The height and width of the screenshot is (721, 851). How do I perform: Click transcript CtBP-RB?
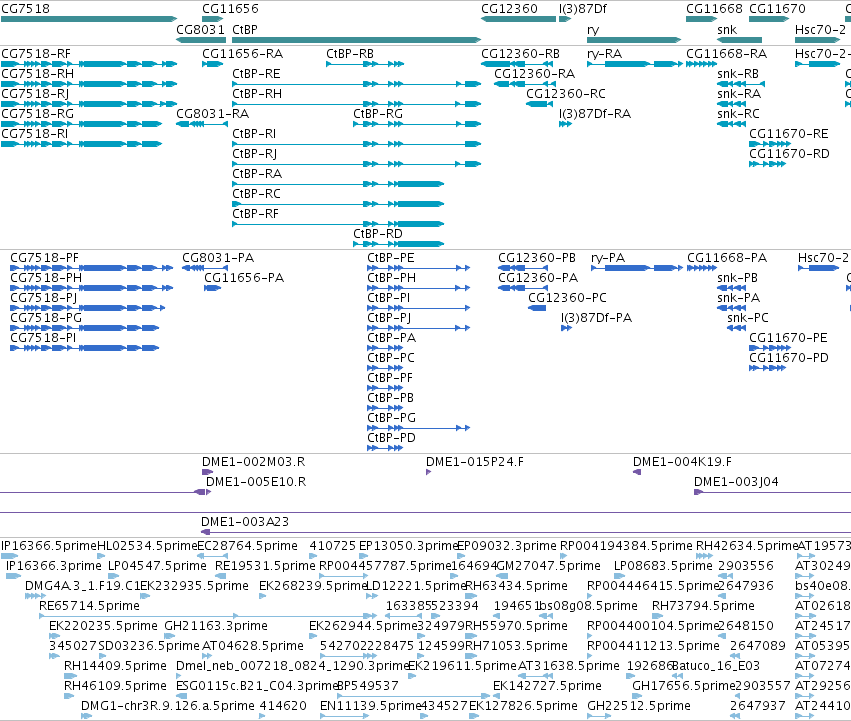pyautogui.click(x=365, y=64)
